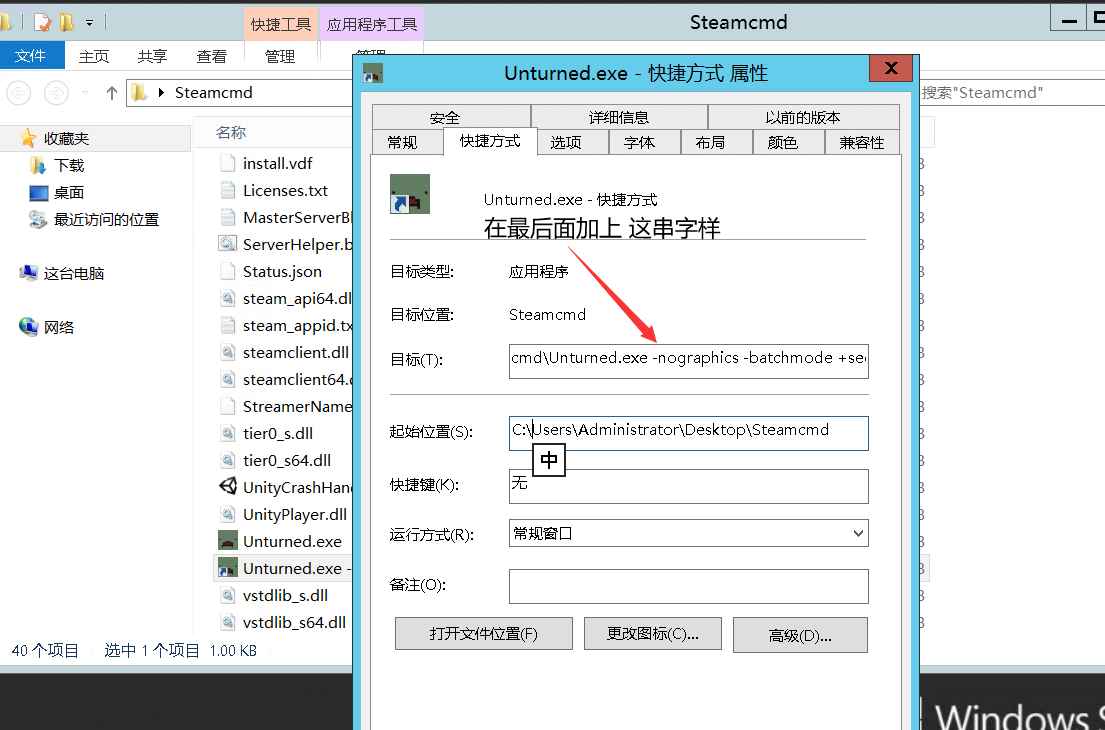
Task: Click the 下载 folder icon in sidebar
Action: point(37,166)
